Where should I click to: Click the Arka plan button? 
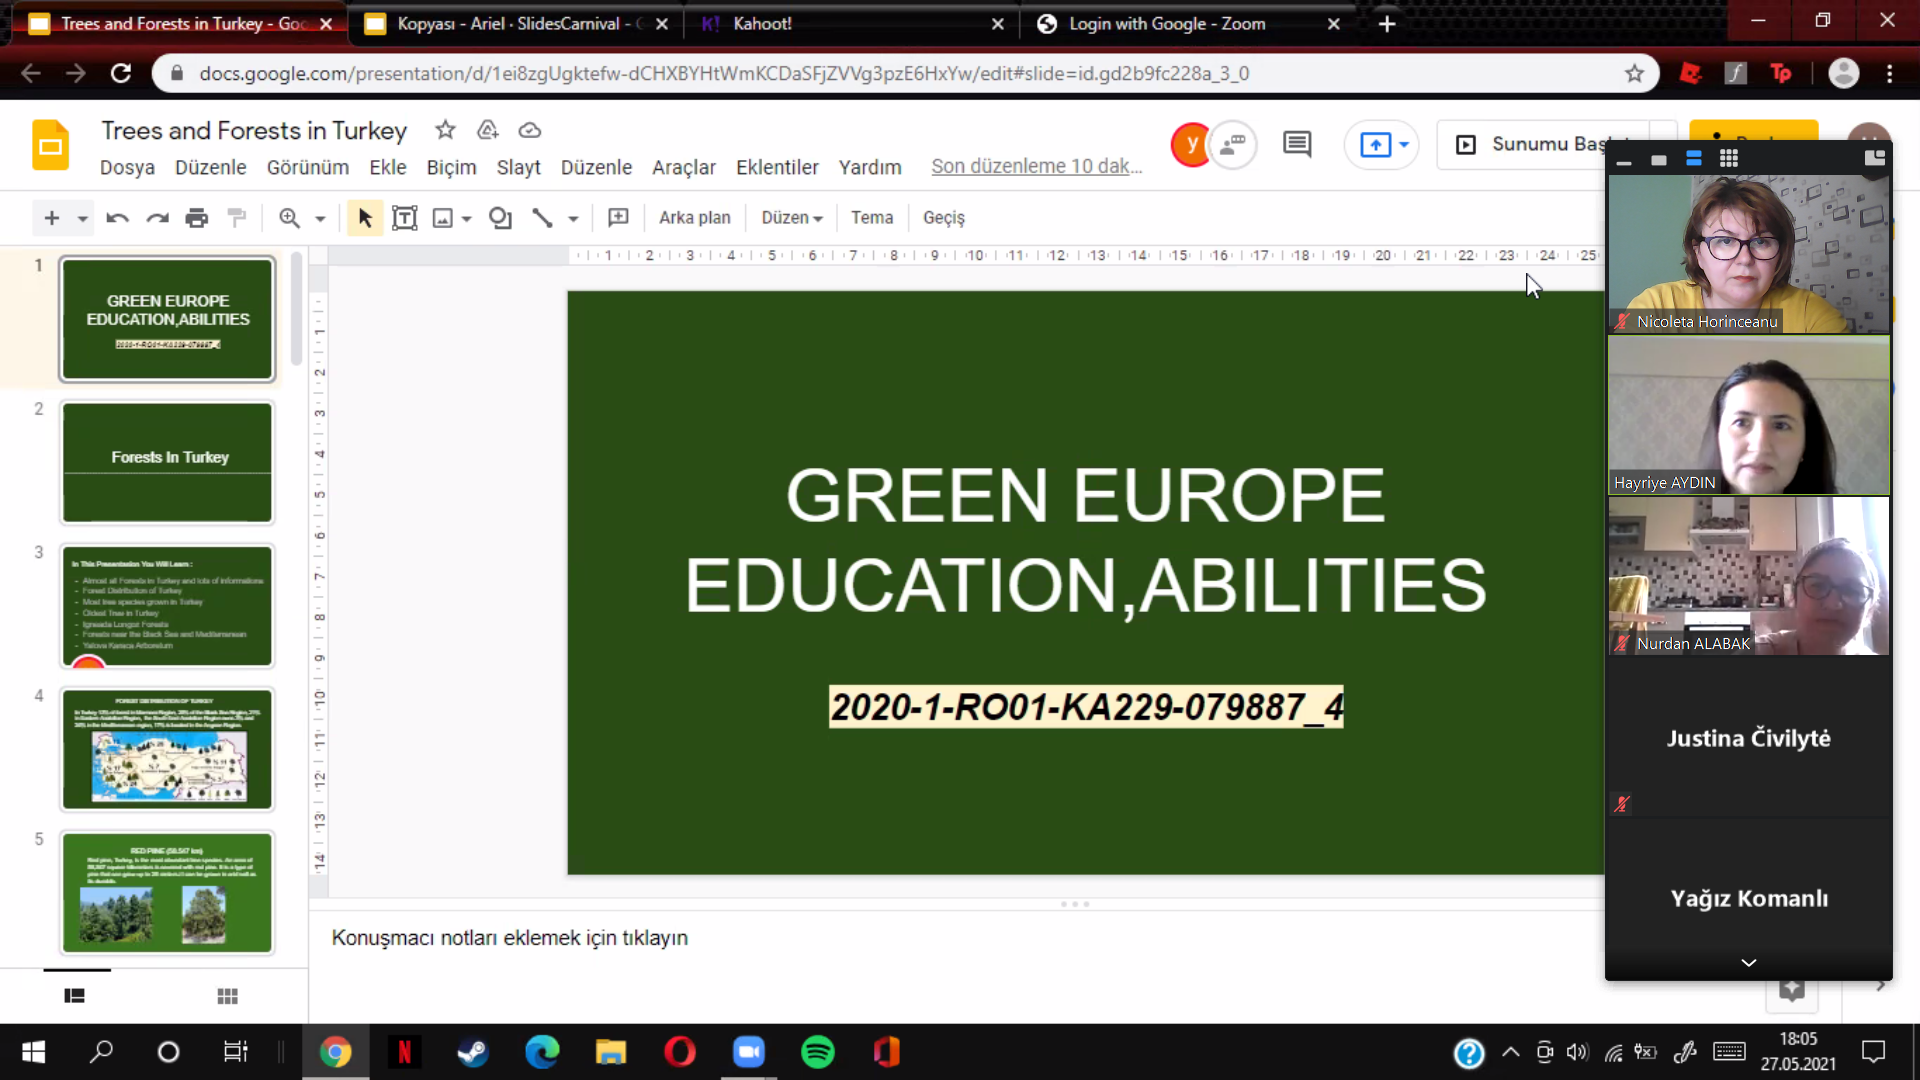694,218
